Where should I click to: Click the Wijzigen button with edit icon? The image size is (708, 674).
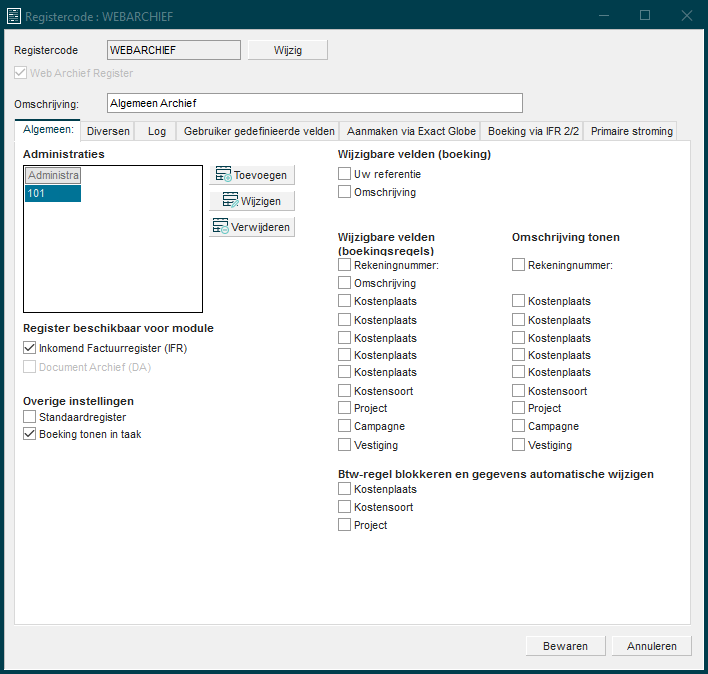[x=252, y=201]
